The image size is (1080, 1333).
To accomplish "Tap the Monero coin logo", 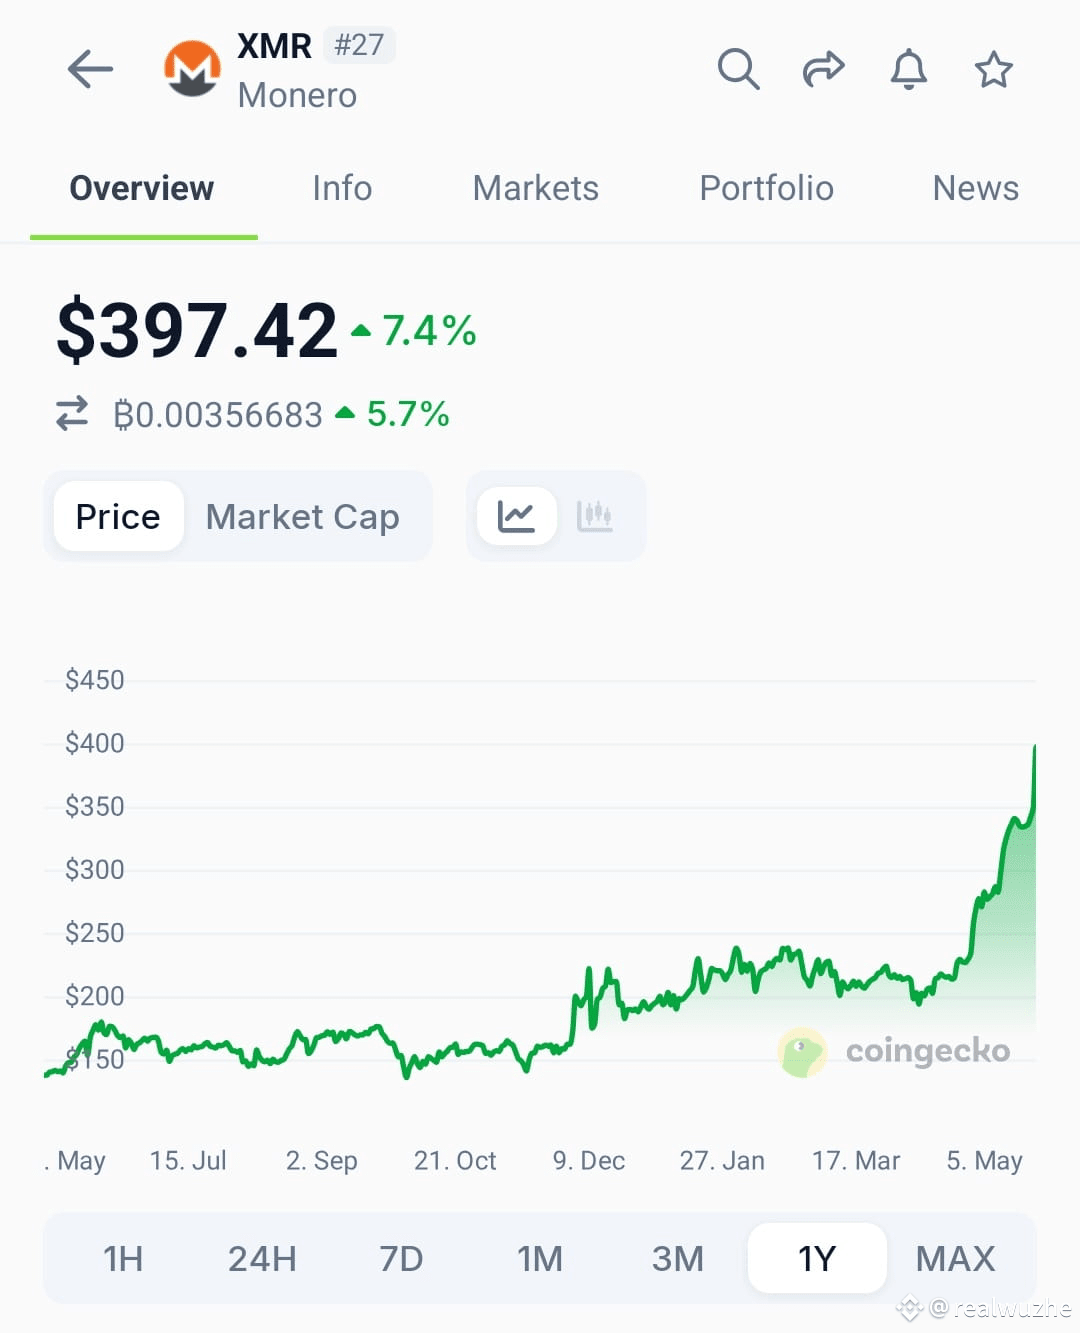I will [192, 69].
